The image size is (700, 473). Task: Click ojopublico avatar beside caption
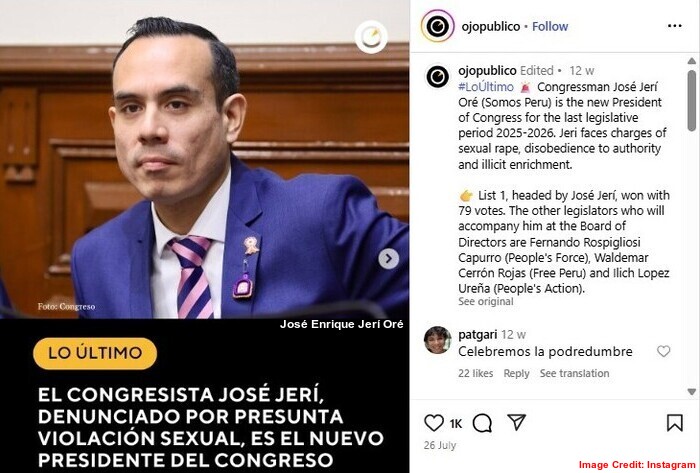click(x=438, y=77)
